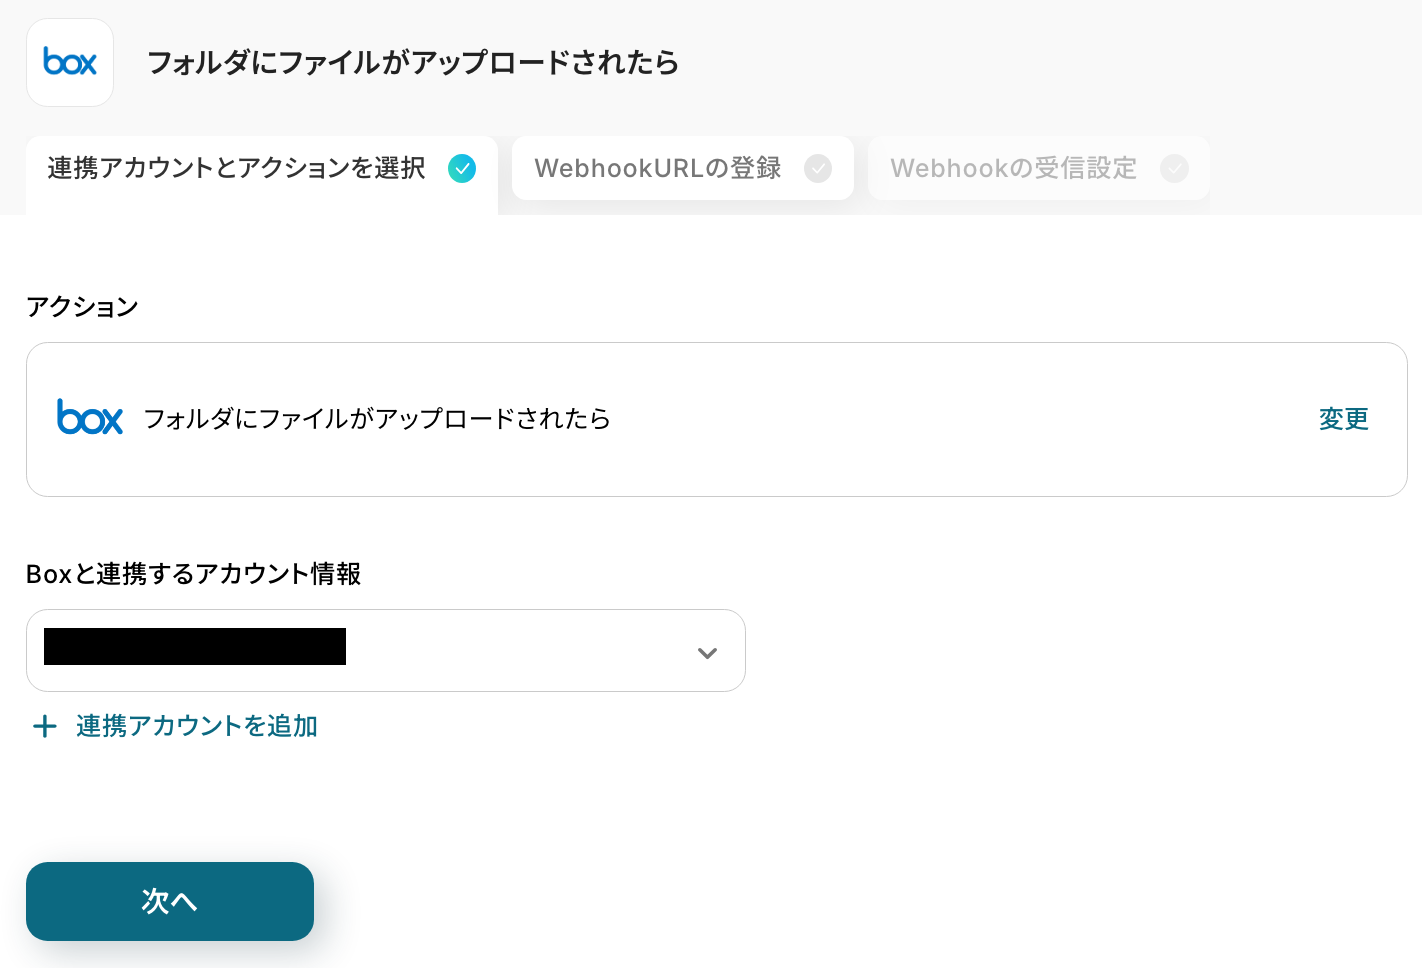
Task: Expand the account dropdown using its chevron arrow
Action: (x=707, y=653)
